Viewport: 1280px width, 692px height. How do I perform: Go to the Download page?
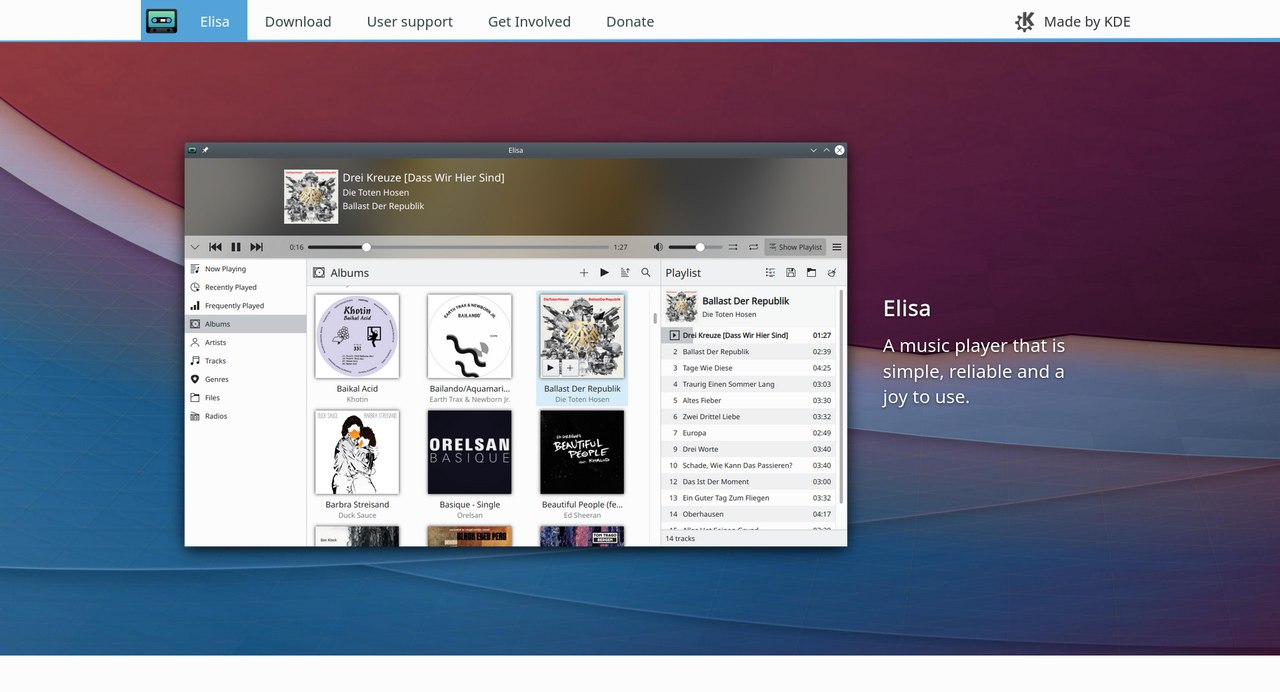298,21
